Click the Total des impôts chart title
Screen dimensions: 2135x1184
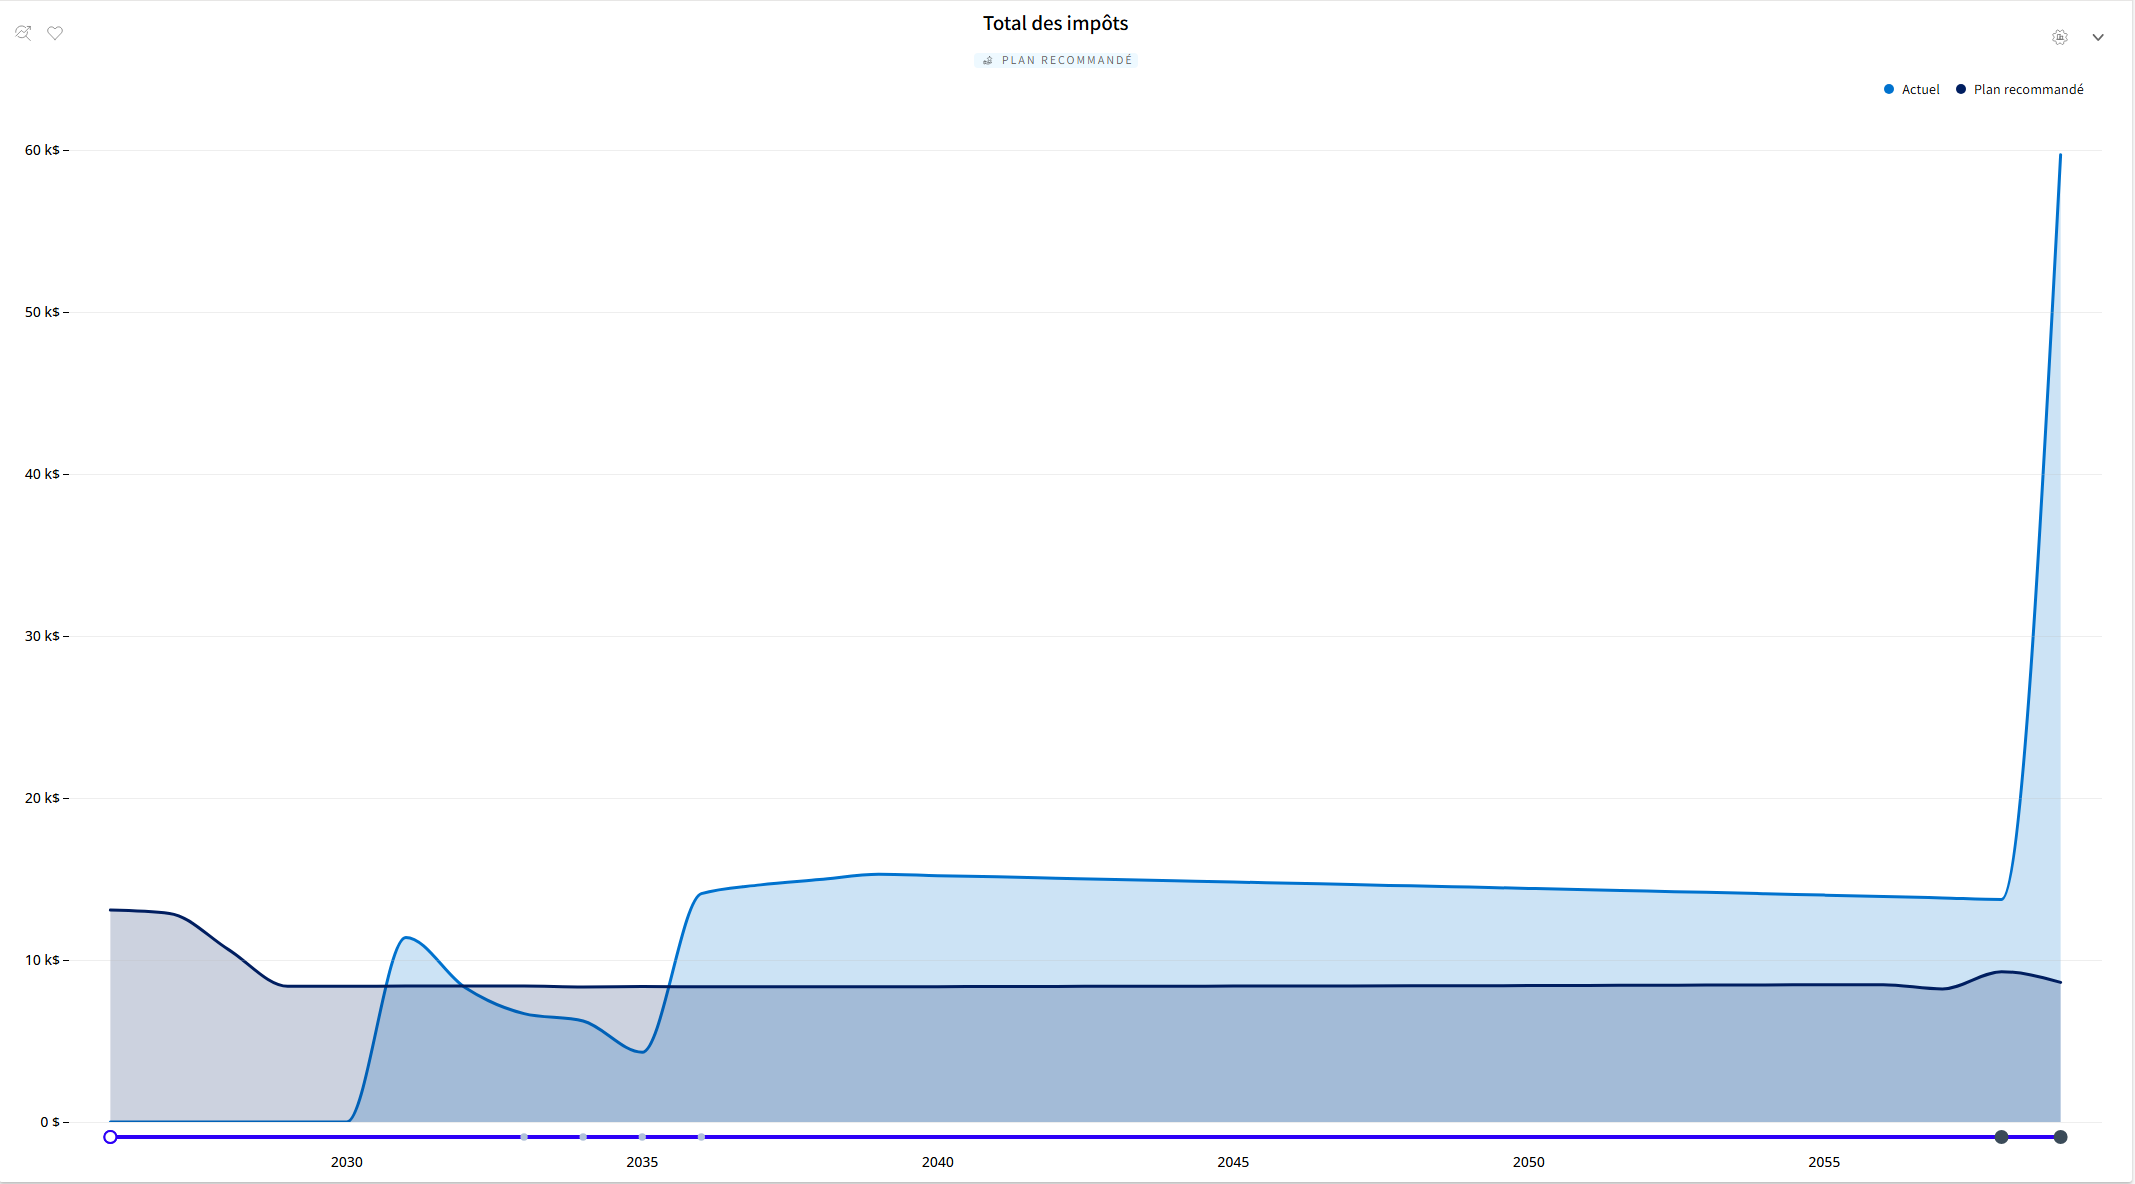click(1055, 23)
